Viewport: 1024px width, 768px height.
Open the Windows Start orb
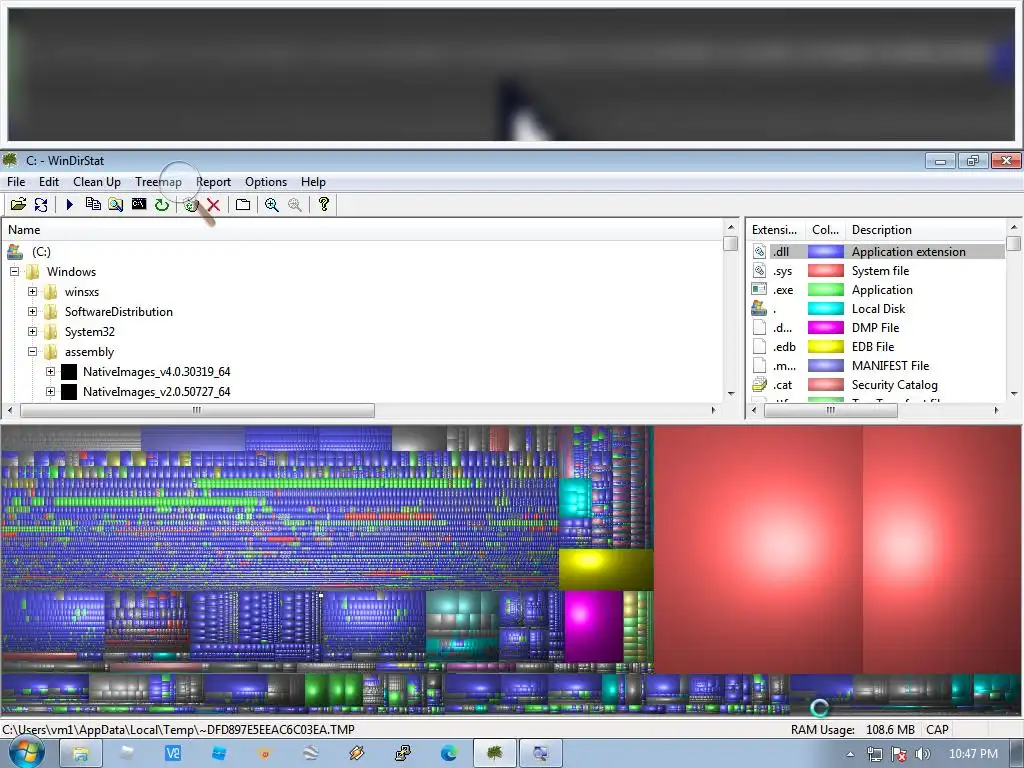(x=26, y=753)
